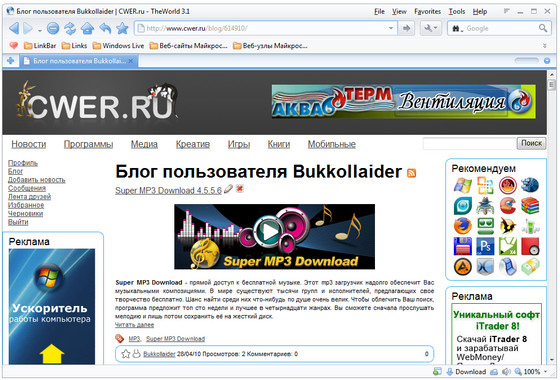Viewport: 560px width, 380px height.
Task: Open the new tab plus icon
Action: pos(11,61)
